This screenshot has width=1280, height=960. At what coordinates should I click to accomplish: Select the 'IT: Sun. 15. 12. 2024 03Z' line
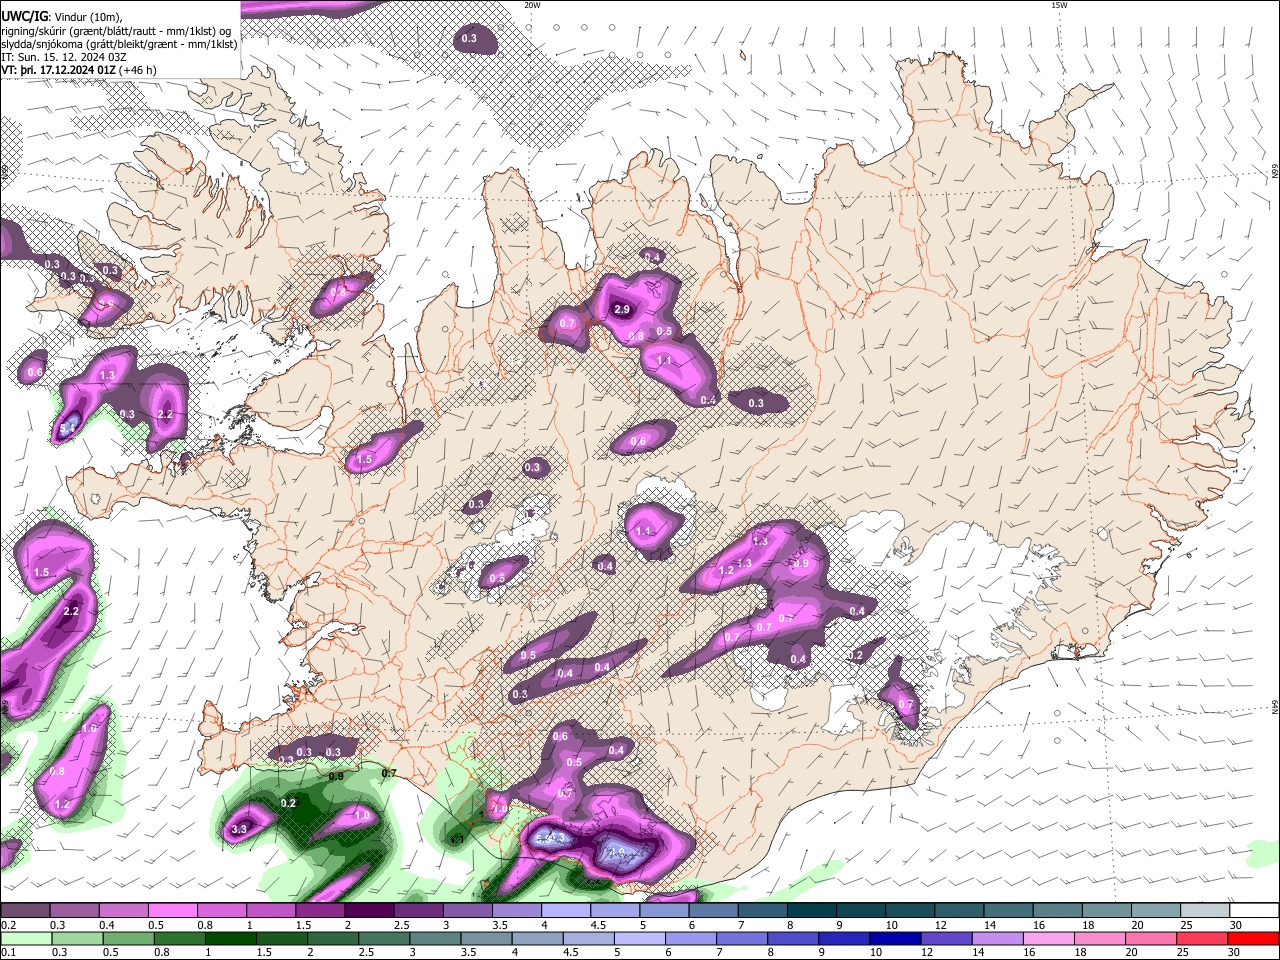pyautogui.click(x=63, y=57)
